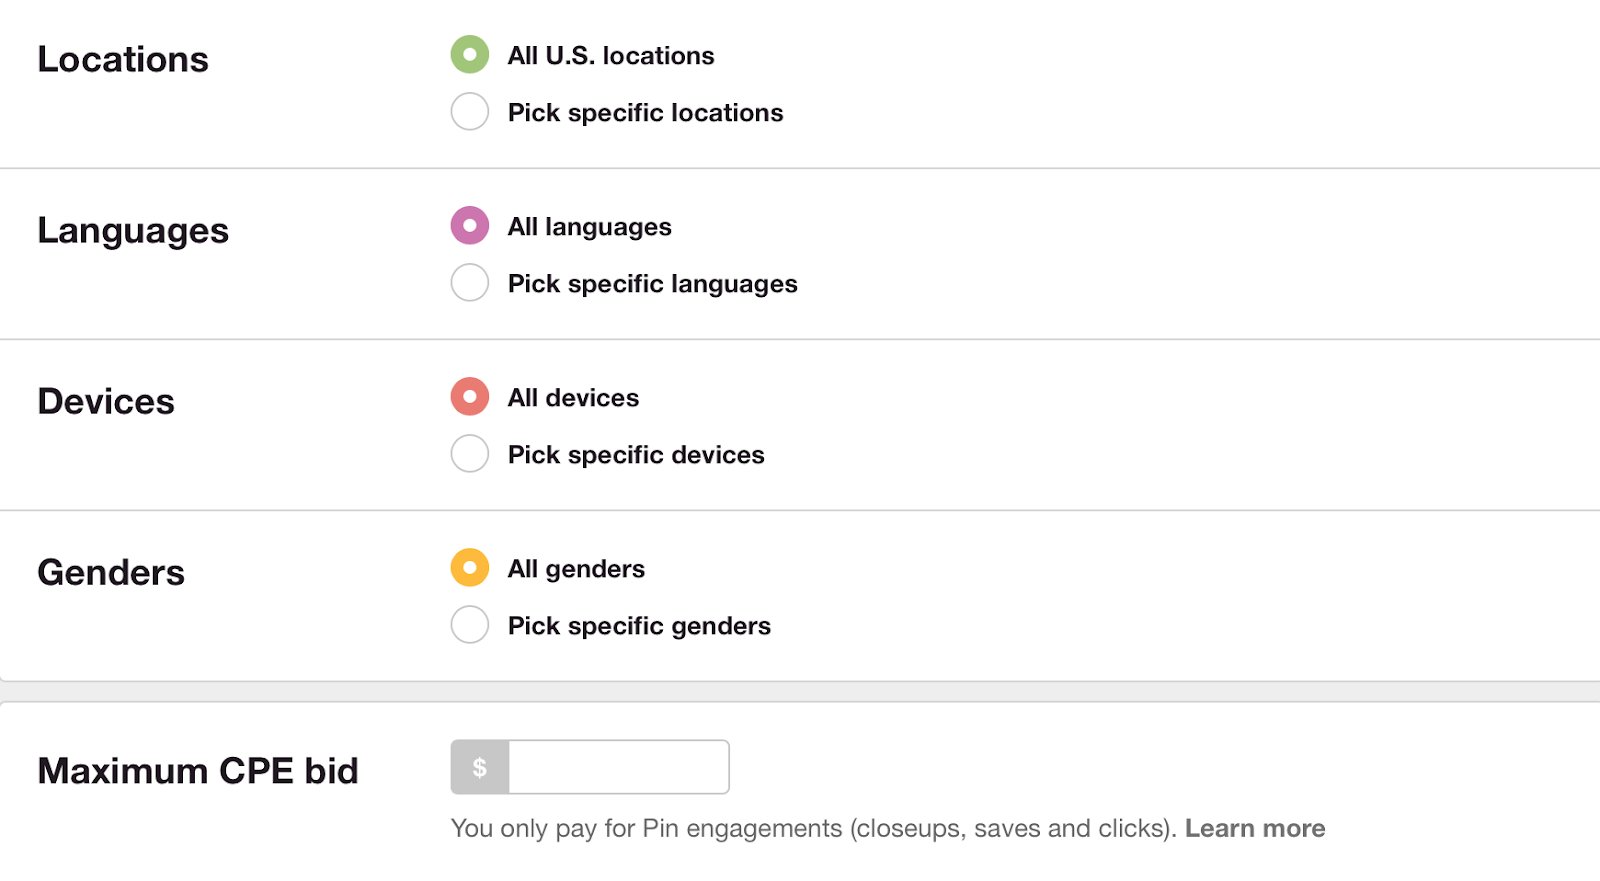Select the yellow All genders radio button
The height and width of the screenshot is (881, 1600).
470,568
